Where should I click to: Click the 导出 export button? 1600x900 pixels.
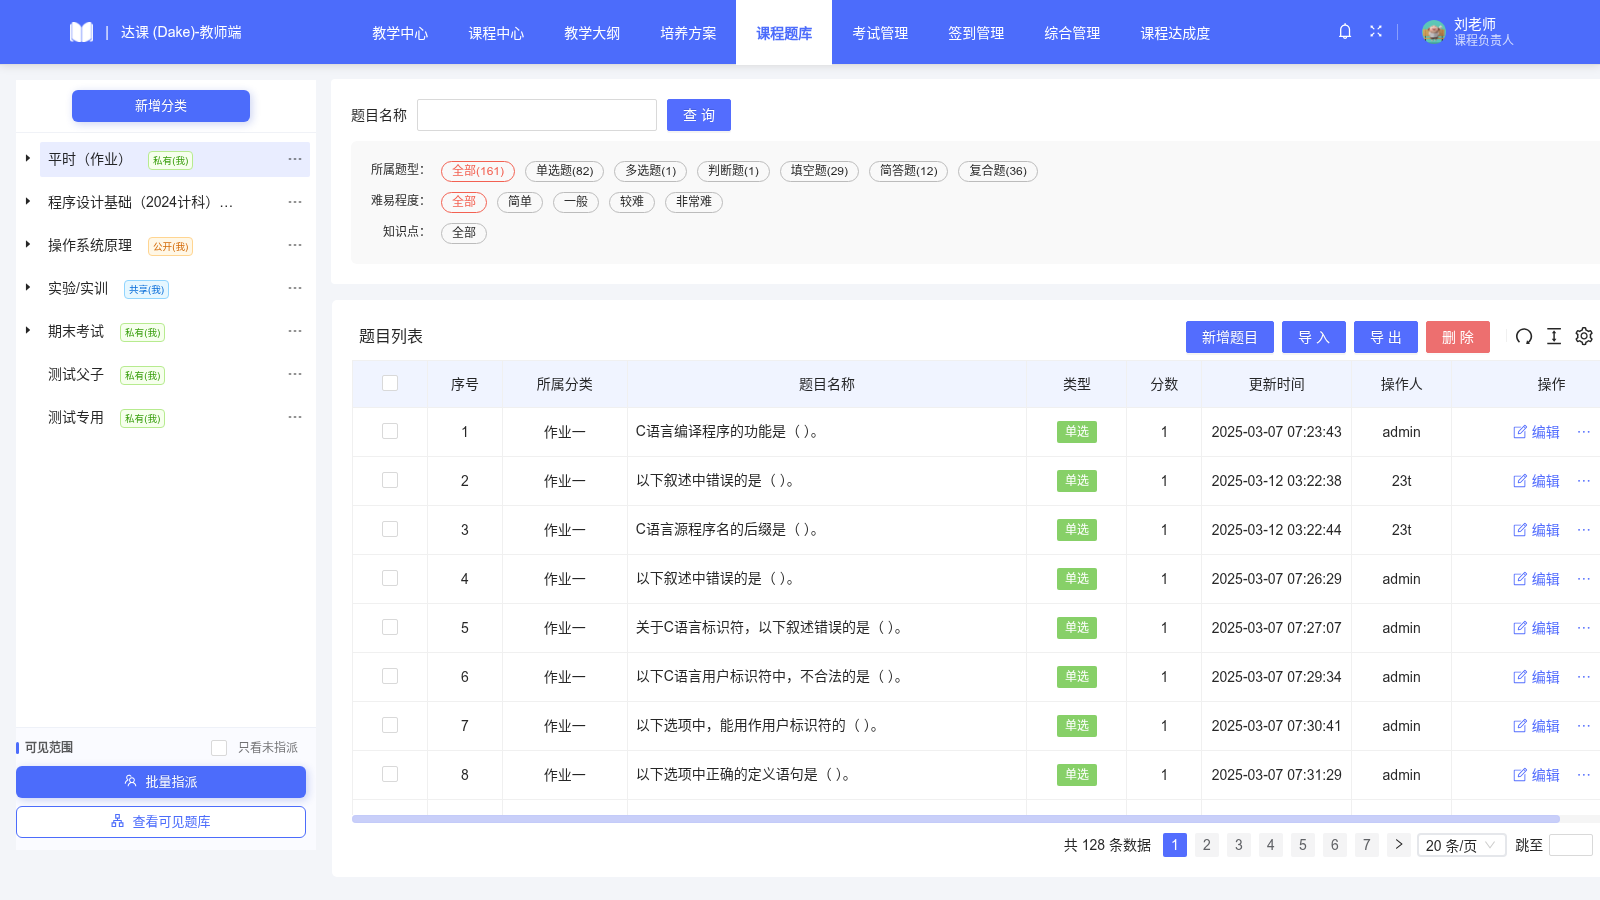(x=1386, y=337)
